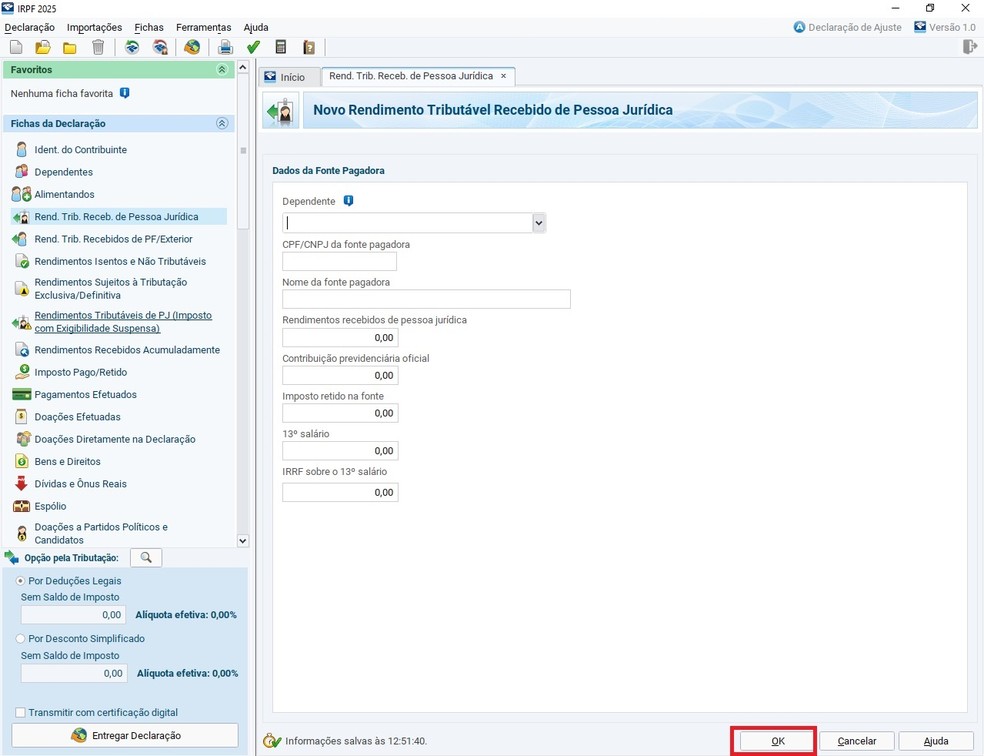Click the info icon beside Dependente
The height and width of the screenshot is (756, 984).
(x=348, y=201)
